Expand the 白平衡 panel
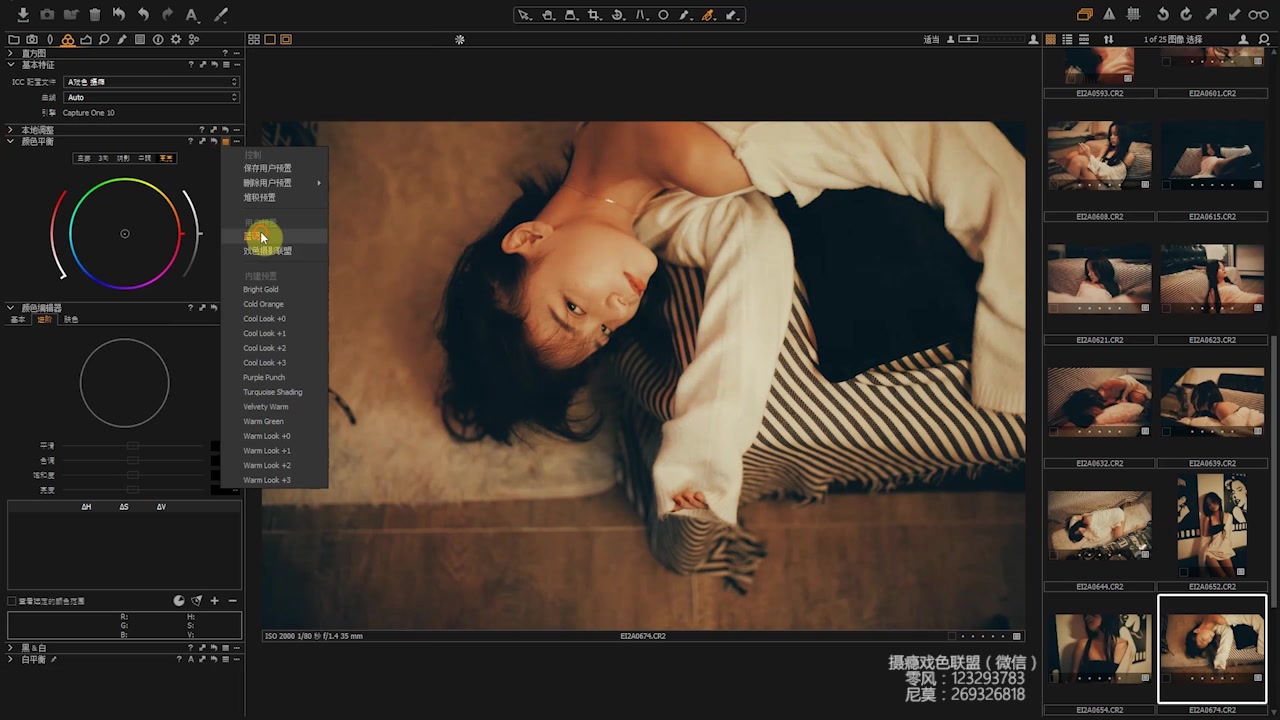 [x=10, y=660]
